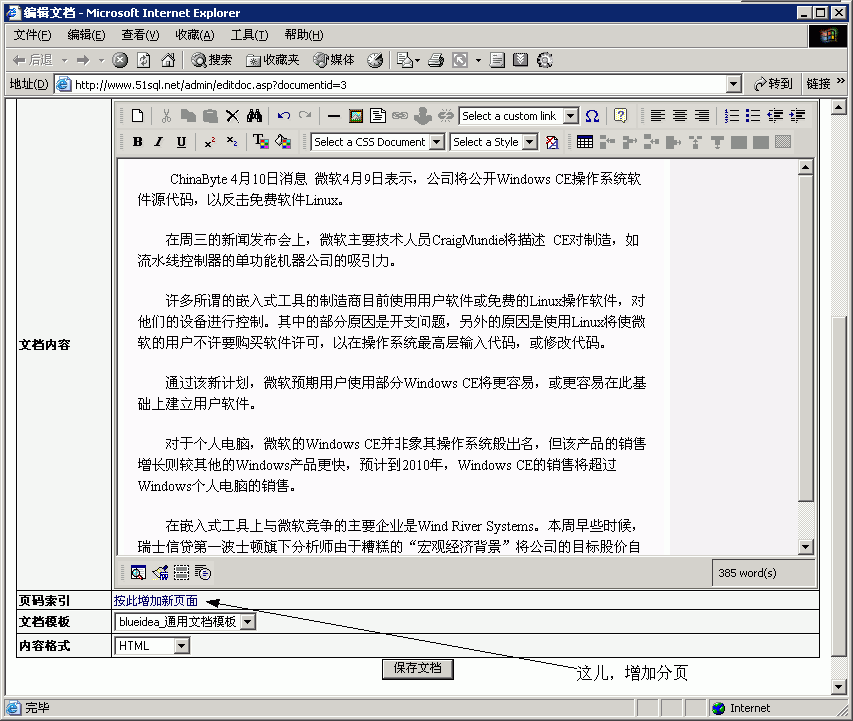Expand the 内容格式 HTML dropdown
The image size is (853, 721).
point(182,646)
